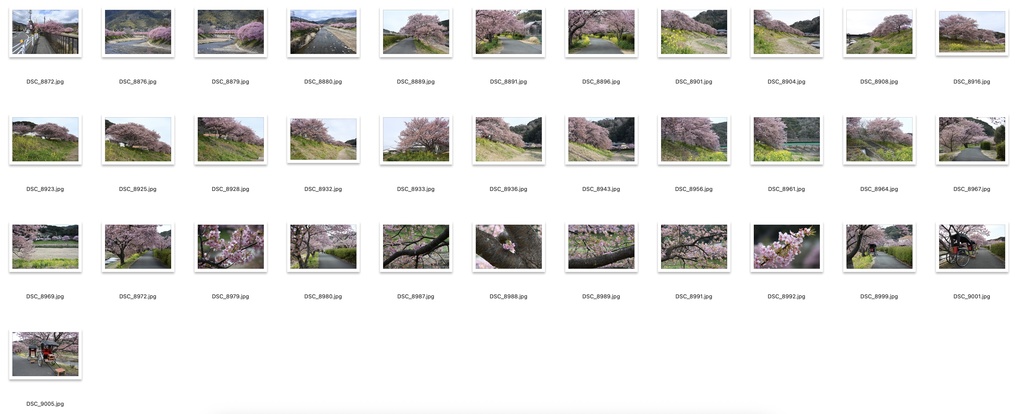Select the DSC_9001.jpg rickshaw photo
The width and height of the screenshot is (1024, 414).
[x=972, y=247]
